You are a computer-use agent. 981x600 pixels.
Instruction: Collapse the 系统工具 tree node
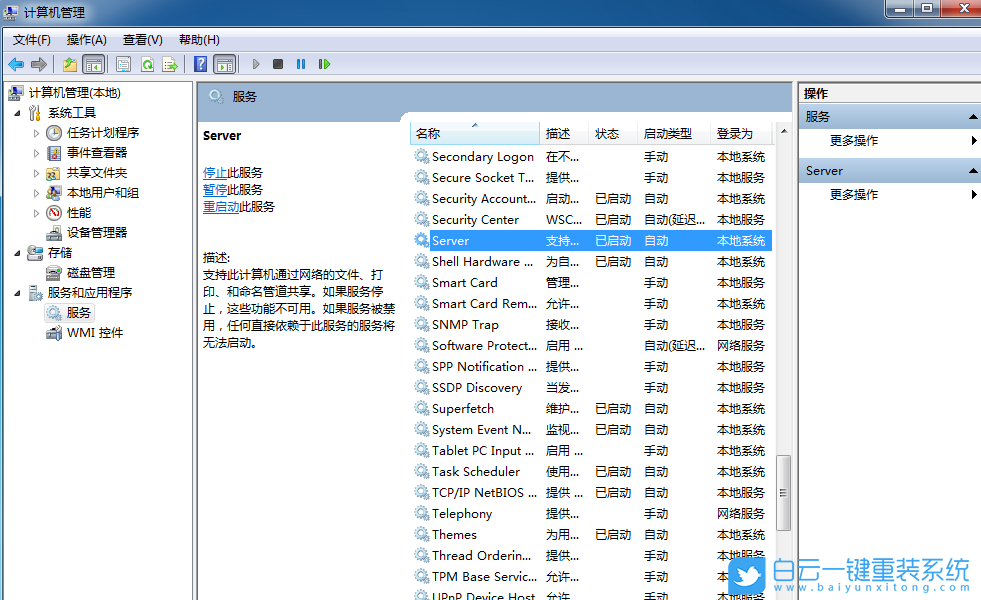tap(18, 113)
